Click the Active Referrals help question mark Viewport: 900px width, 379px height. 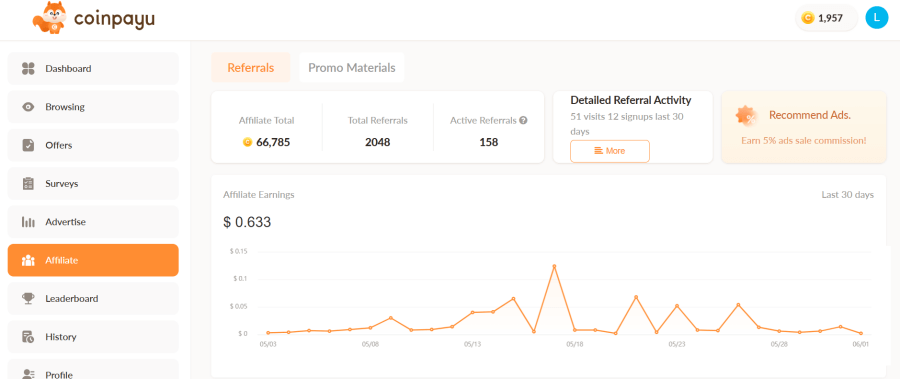523,121
